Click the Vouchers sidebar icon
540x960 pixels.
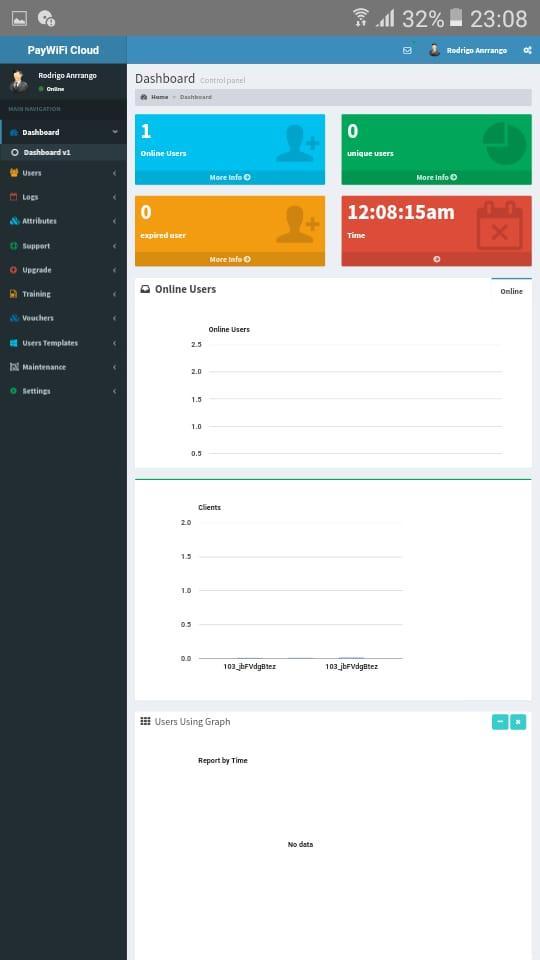[x=14, y=318]
